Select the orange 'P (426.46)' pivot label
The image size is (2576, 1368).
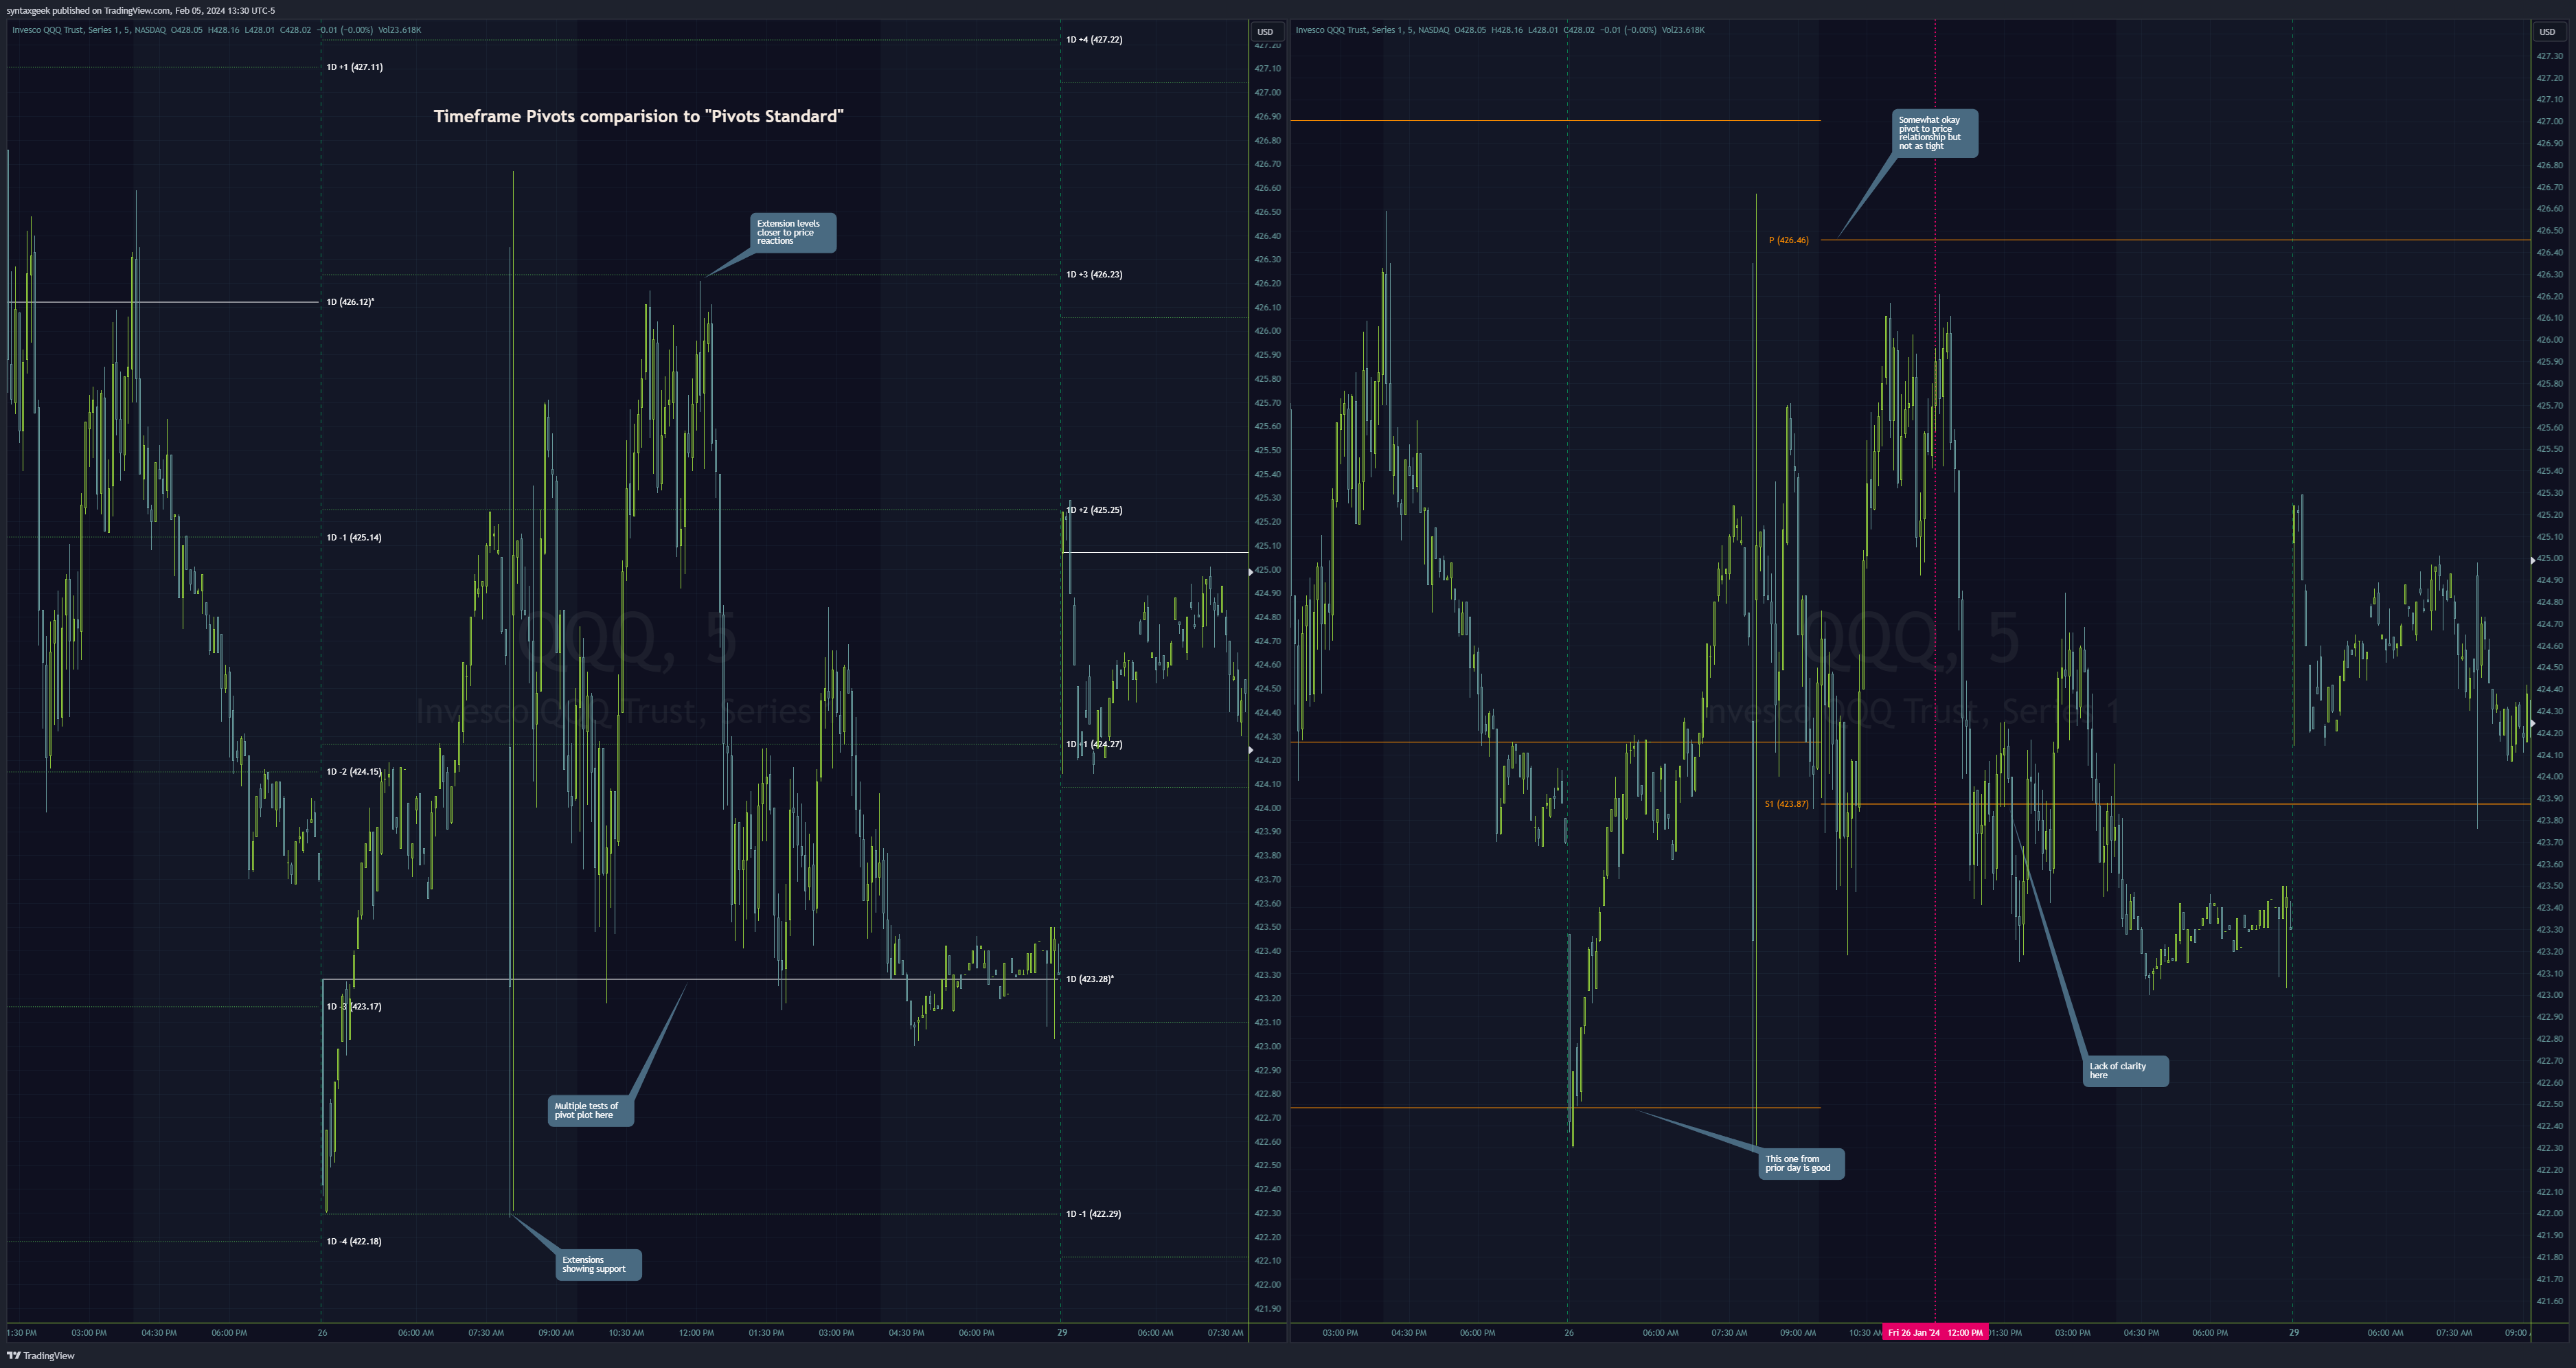coord(1789,240)
